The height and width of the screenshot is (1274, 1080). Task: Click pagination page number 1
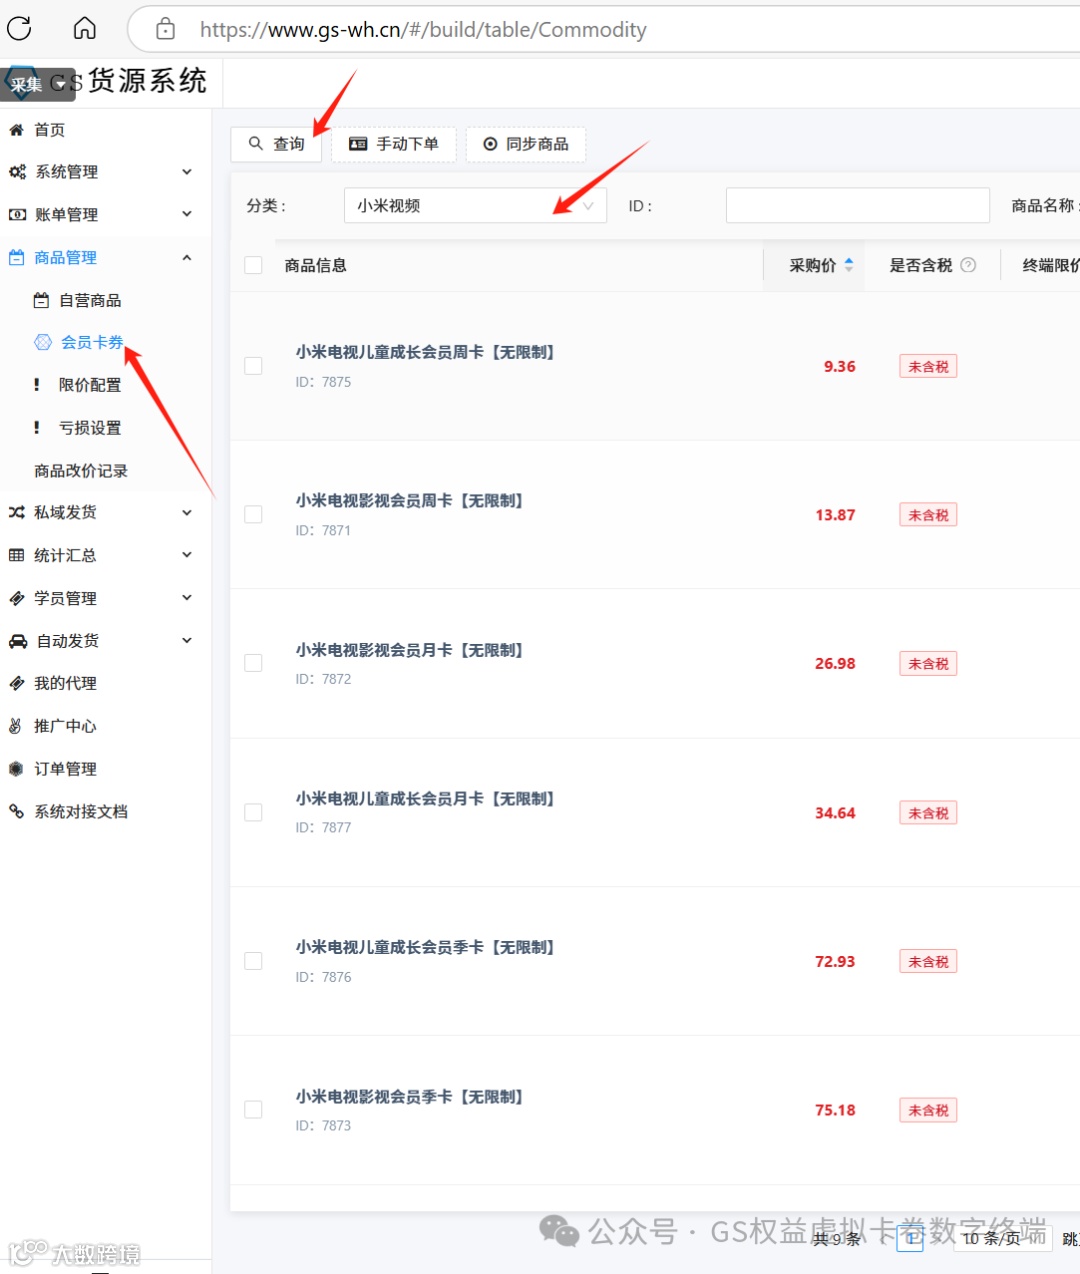click(x=911, y=1239)
